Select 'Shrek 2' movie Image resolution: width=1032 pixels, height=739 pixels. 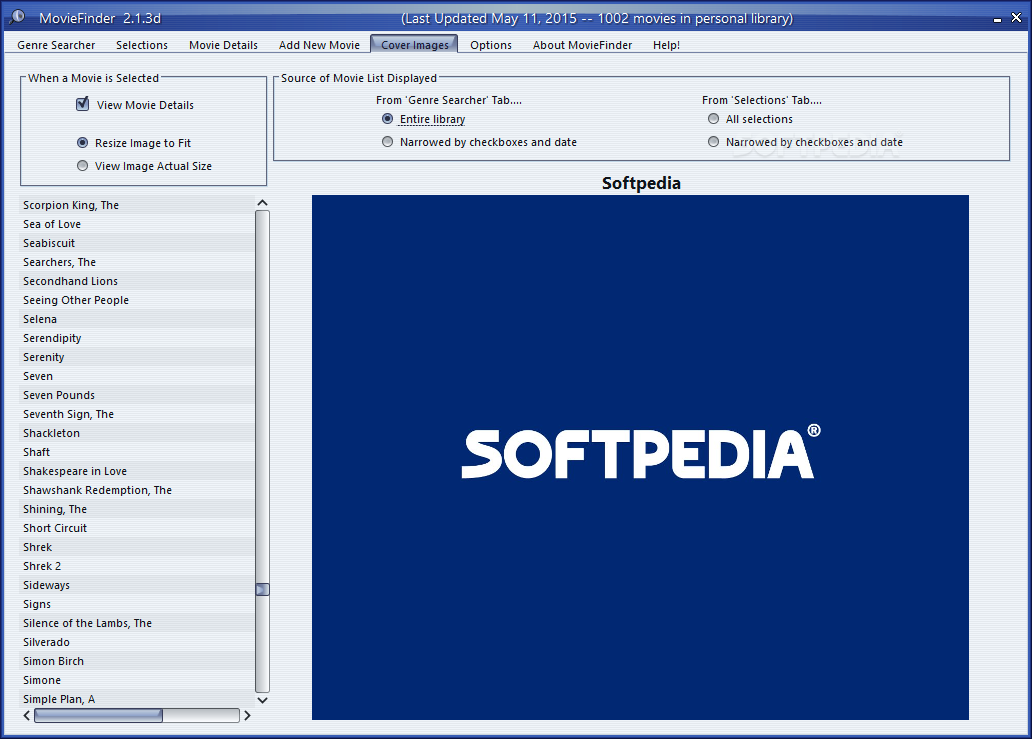pos(137,567)
